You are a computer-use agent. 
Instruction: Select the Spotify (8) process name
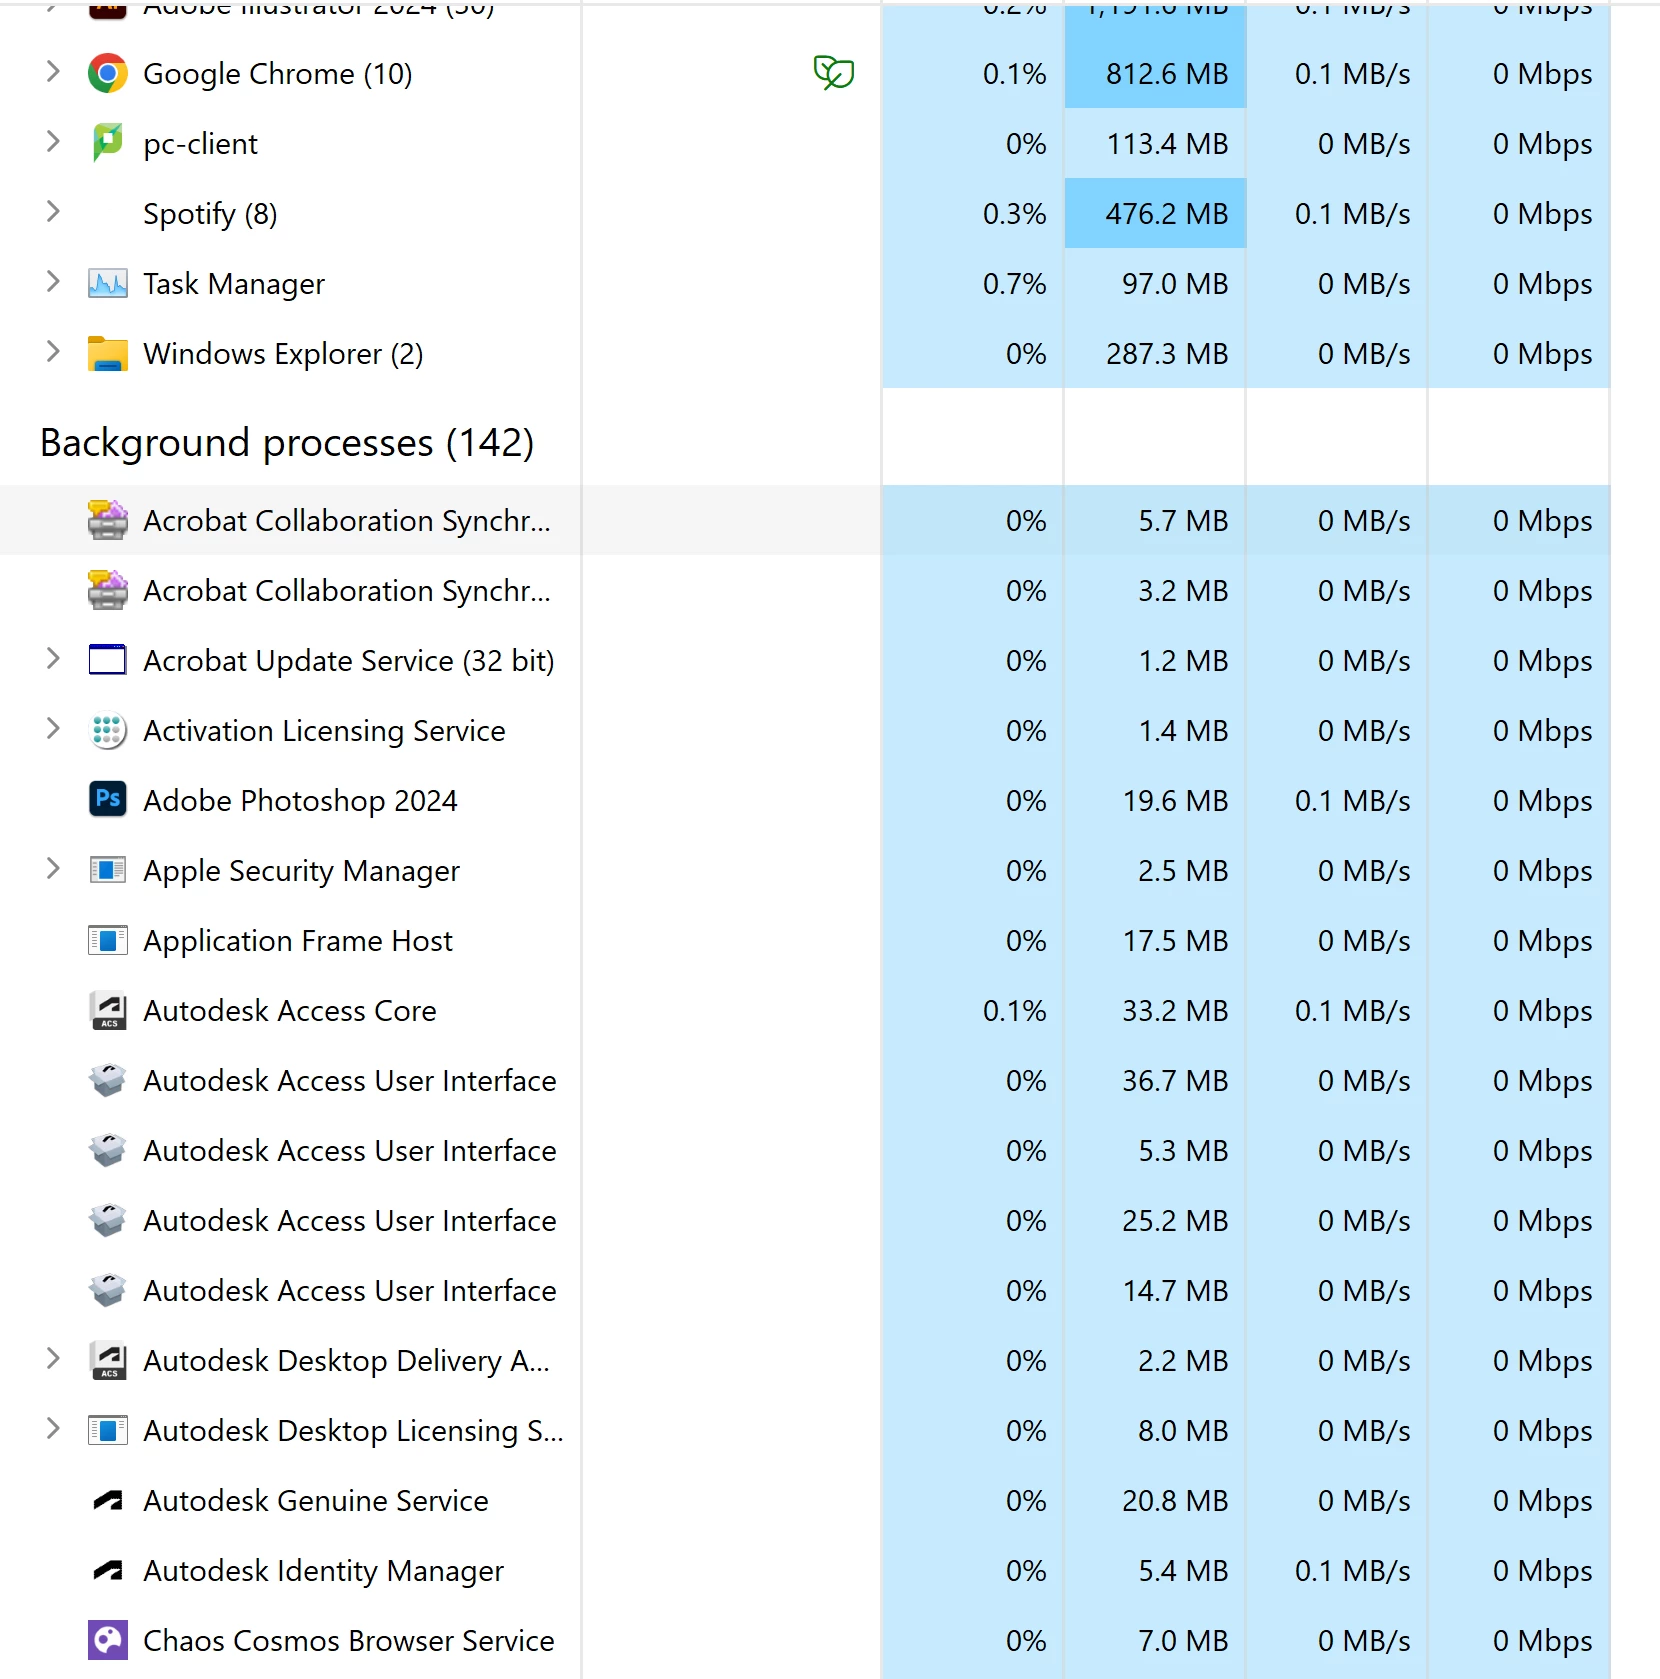coord(210,214)
